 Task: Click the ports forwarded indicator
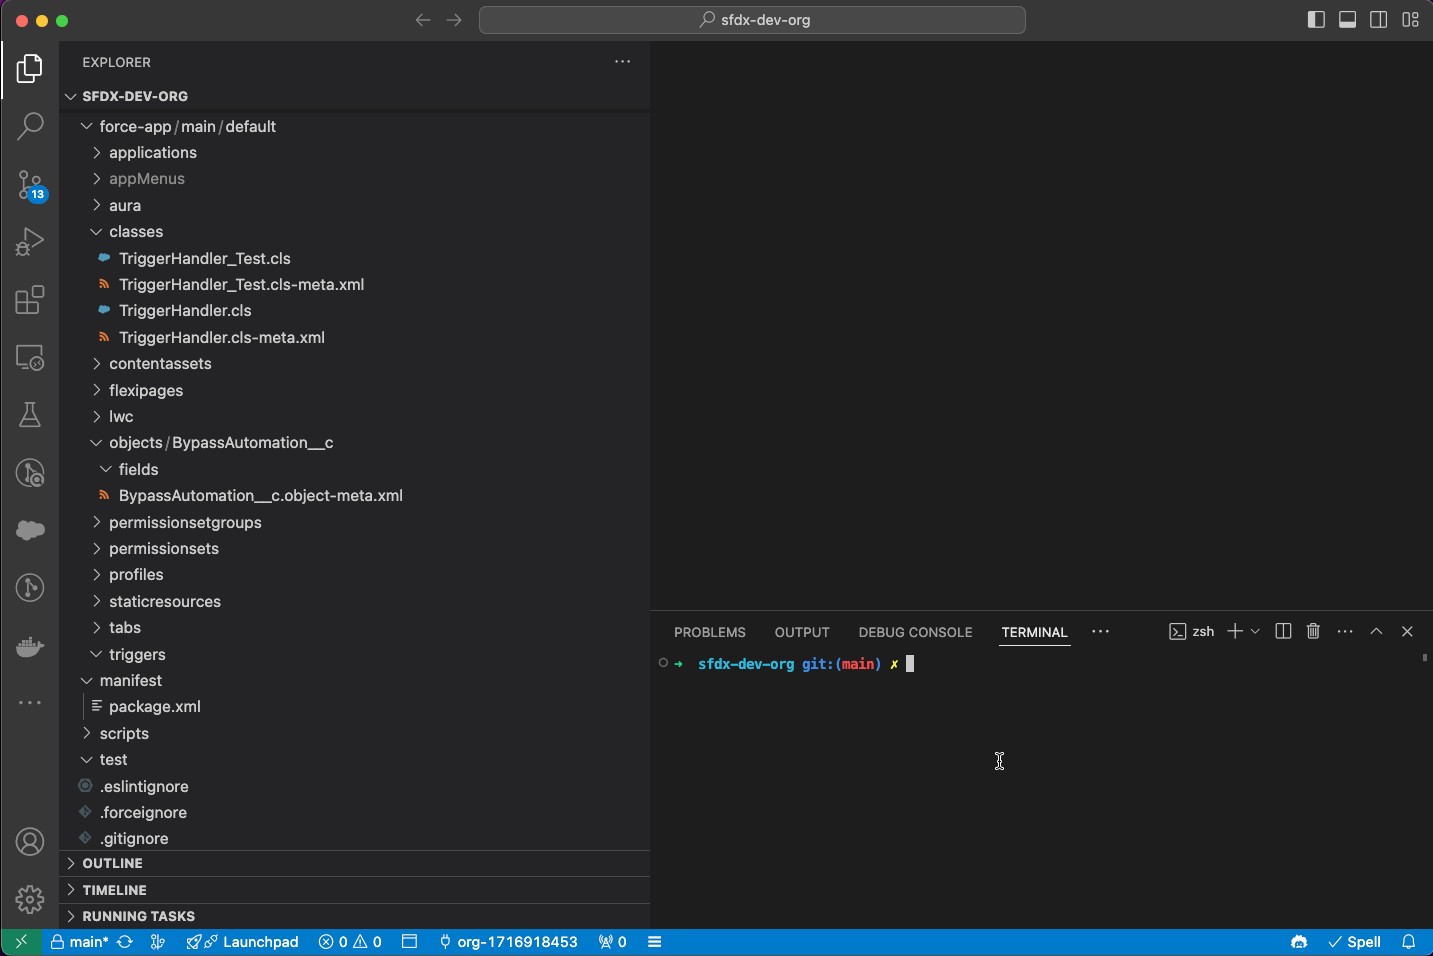point(612,942)
